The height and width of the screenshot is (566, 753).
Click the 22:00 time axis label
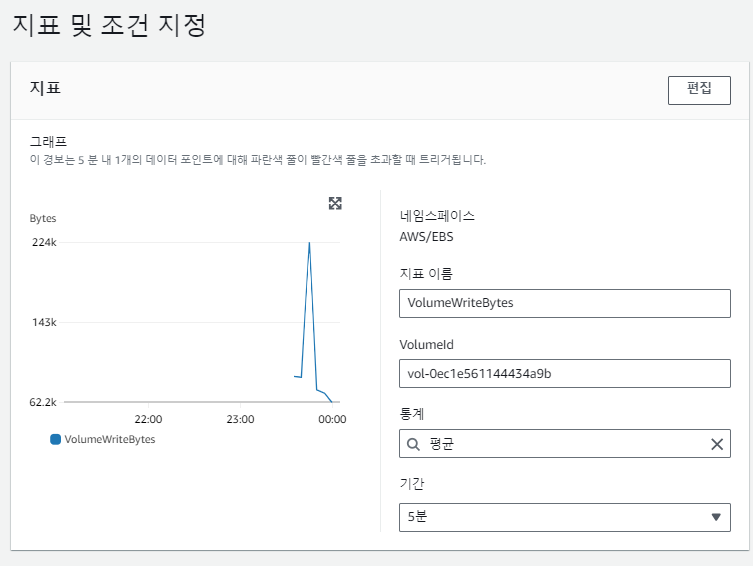148,419
